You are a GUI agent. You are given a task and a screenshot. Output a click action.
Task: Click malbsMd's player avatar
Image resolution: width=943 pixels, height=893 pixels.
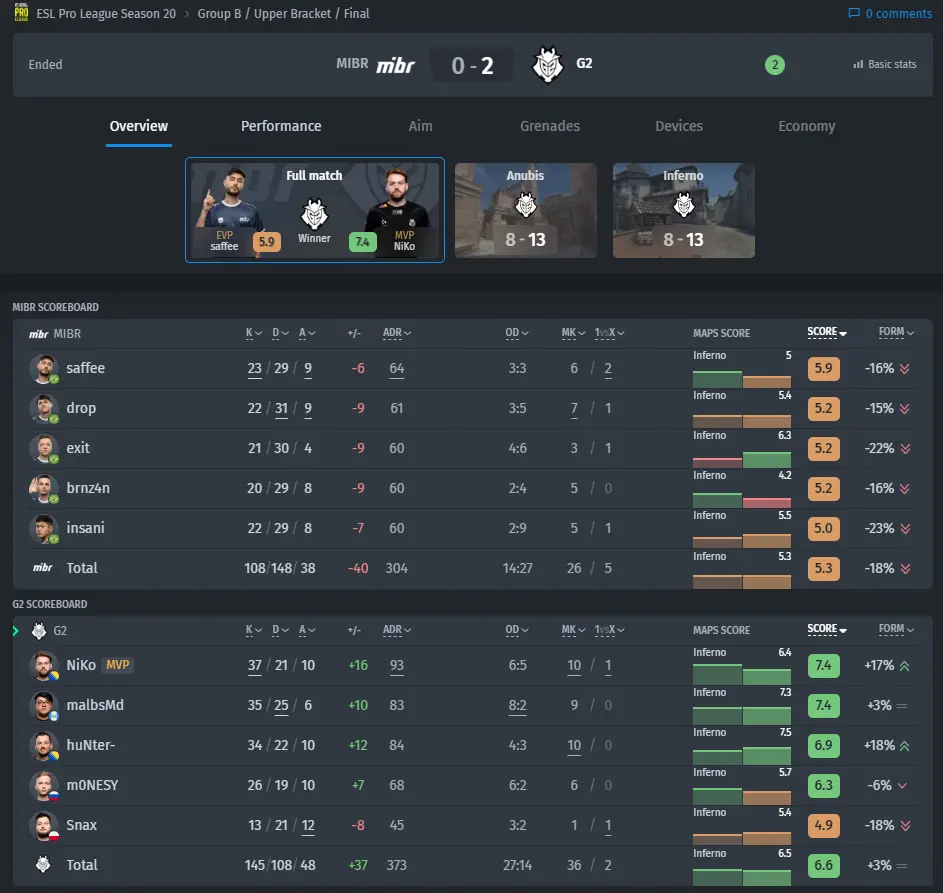point(44,705)
